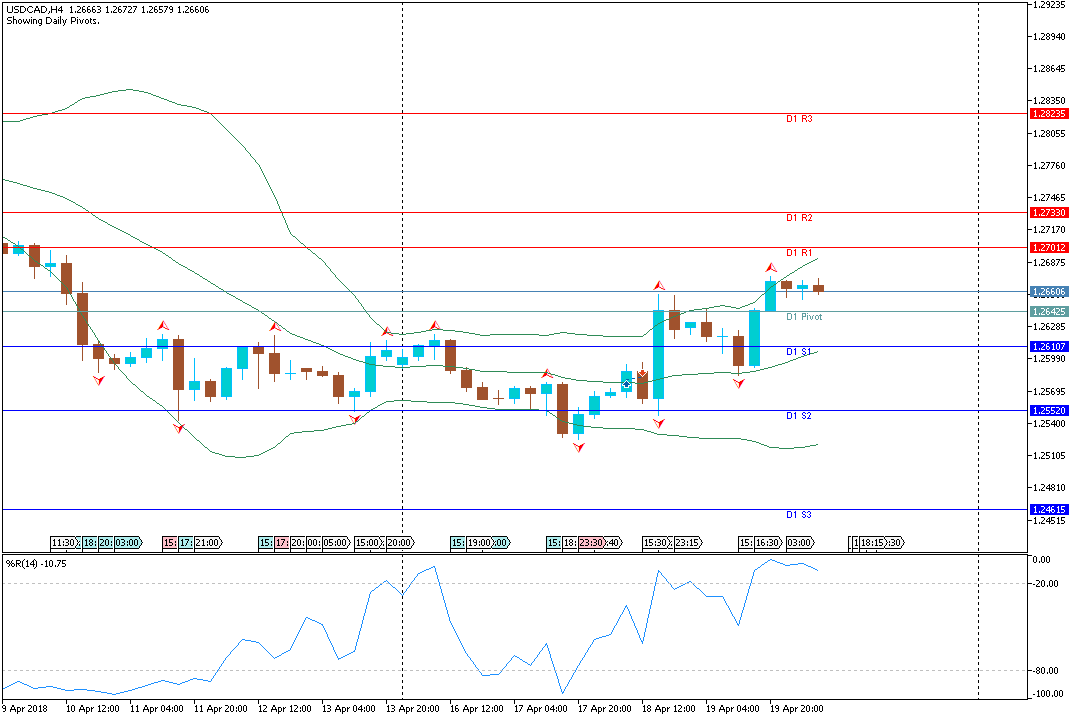Click the red 1.28235 price tag
Viewport: 1080px width, 720px height.
pyautogui.click(x=1048, y=114)
